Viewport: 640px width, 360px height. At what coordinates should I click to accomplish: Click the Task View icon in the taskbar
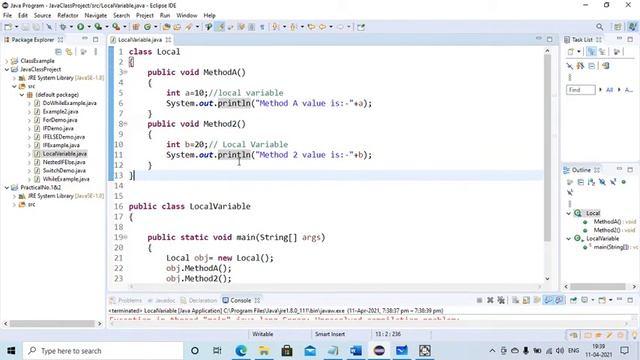tap(217, 350)
